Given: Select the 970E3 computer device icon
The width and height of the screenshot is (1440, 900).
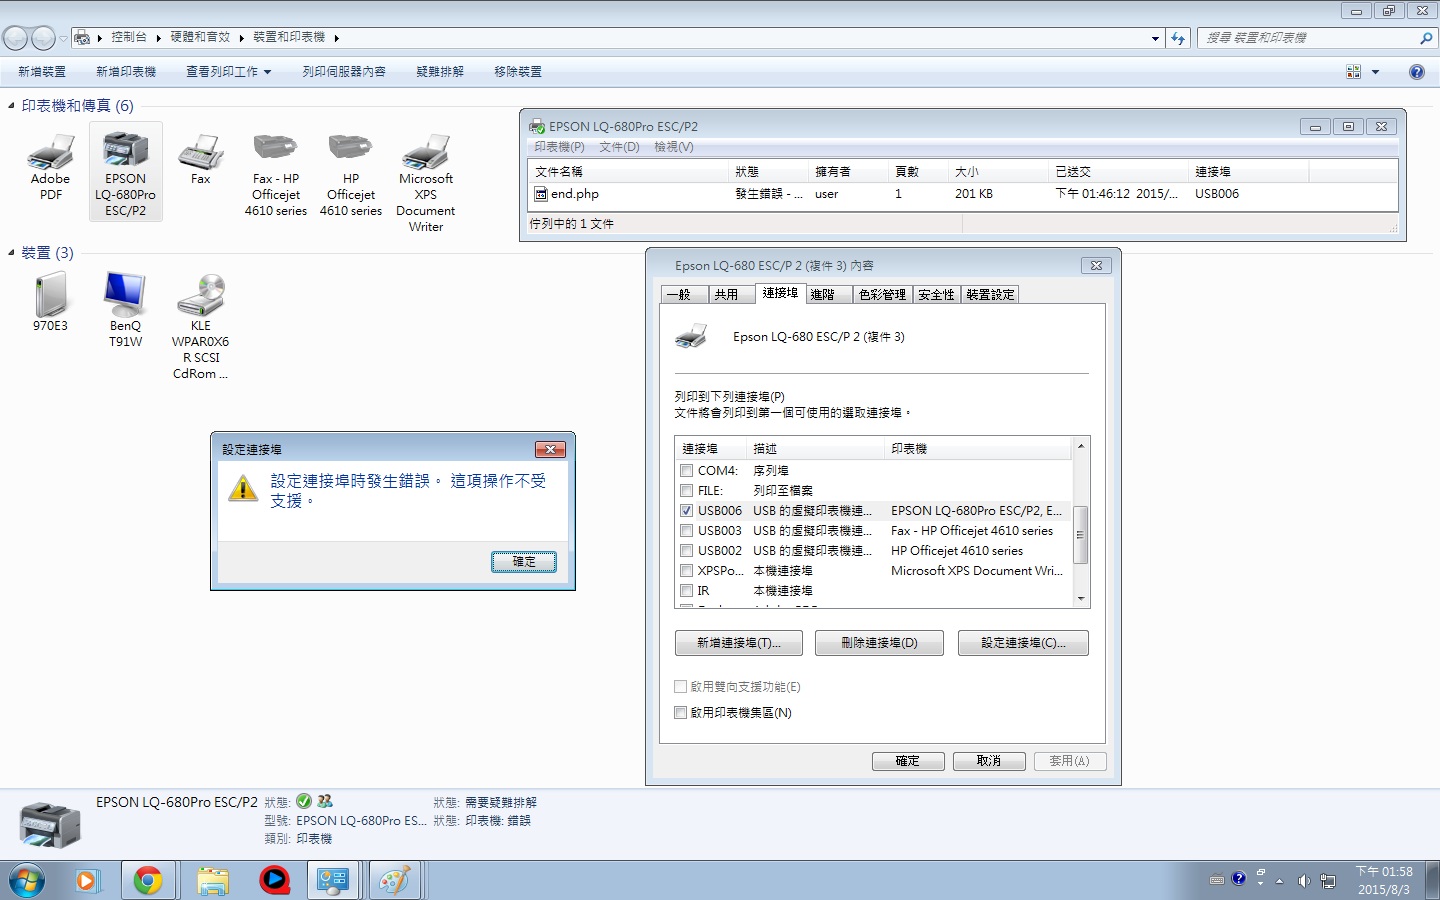Looking at the screenshot, I should (x=50, y=295).
